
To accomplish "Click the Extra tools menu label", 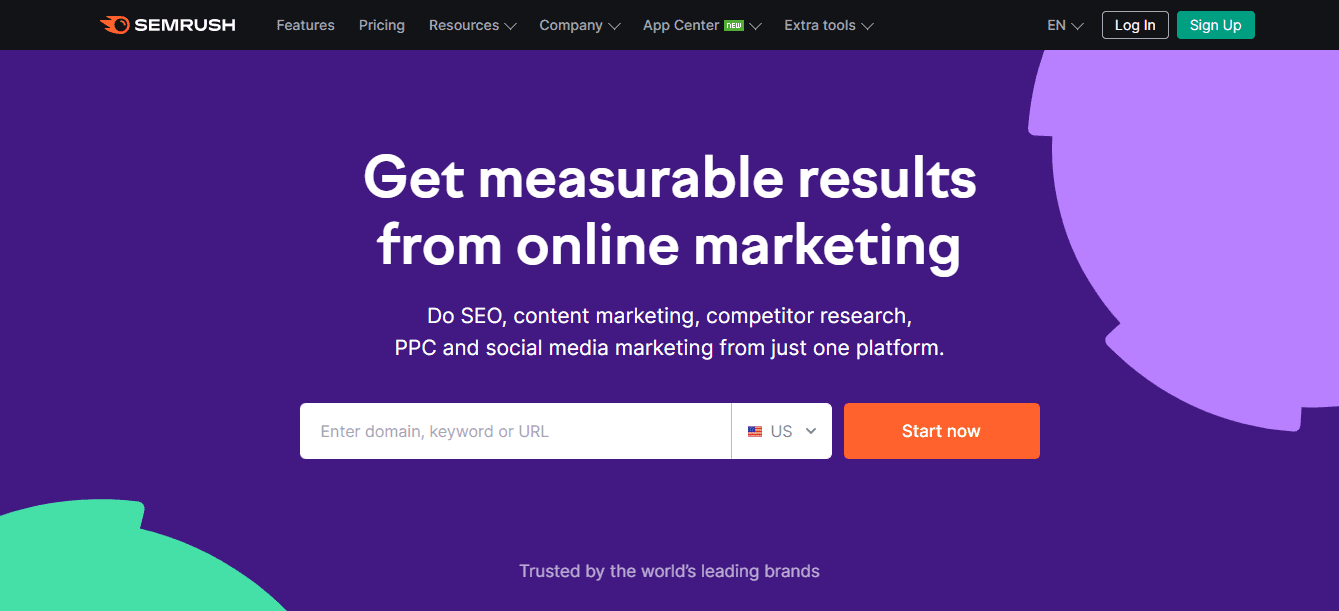I will 819,25.
